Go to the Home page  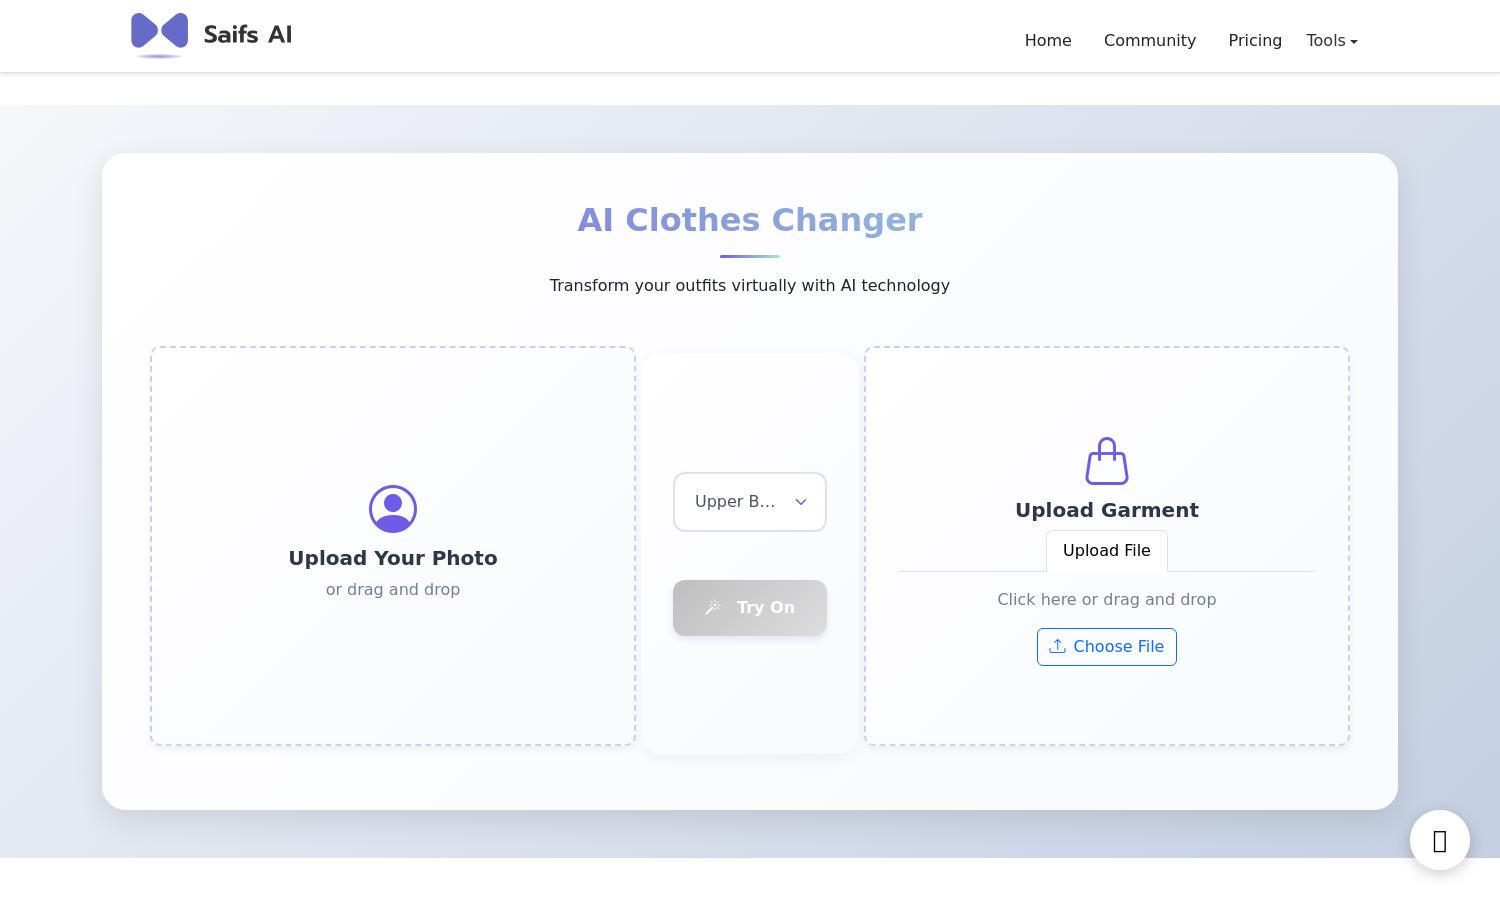[x=1048, y=40]
